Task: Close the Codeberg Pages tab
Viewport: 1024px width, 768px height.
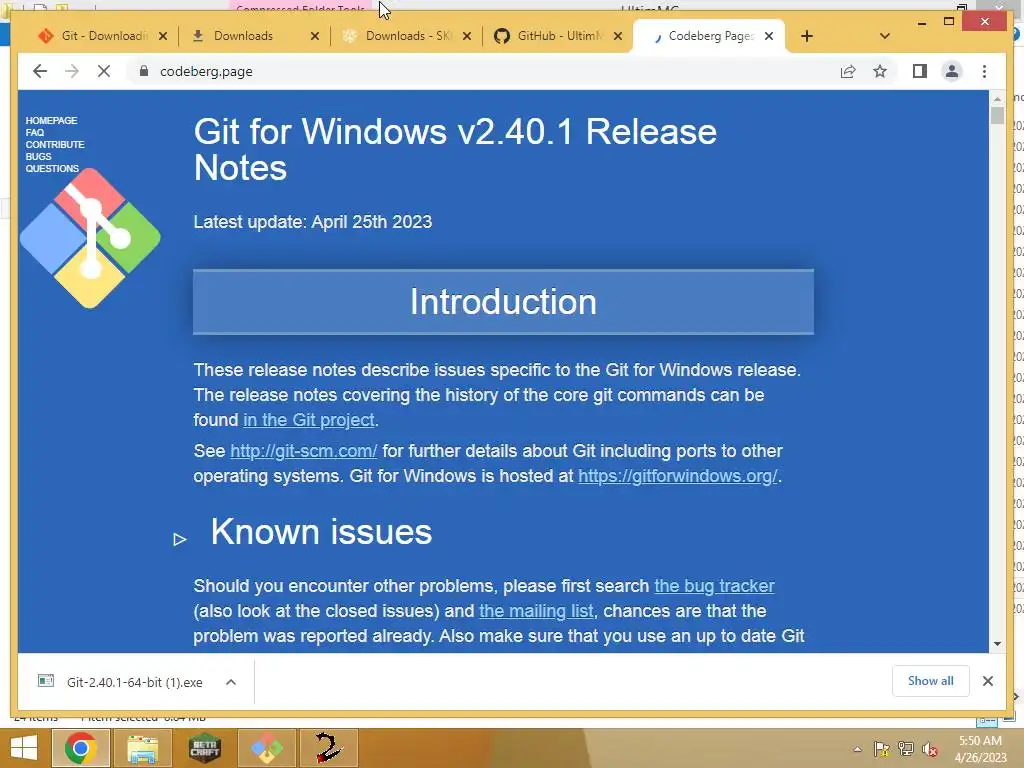Action: pyautogui.click(x=769, y=37)
